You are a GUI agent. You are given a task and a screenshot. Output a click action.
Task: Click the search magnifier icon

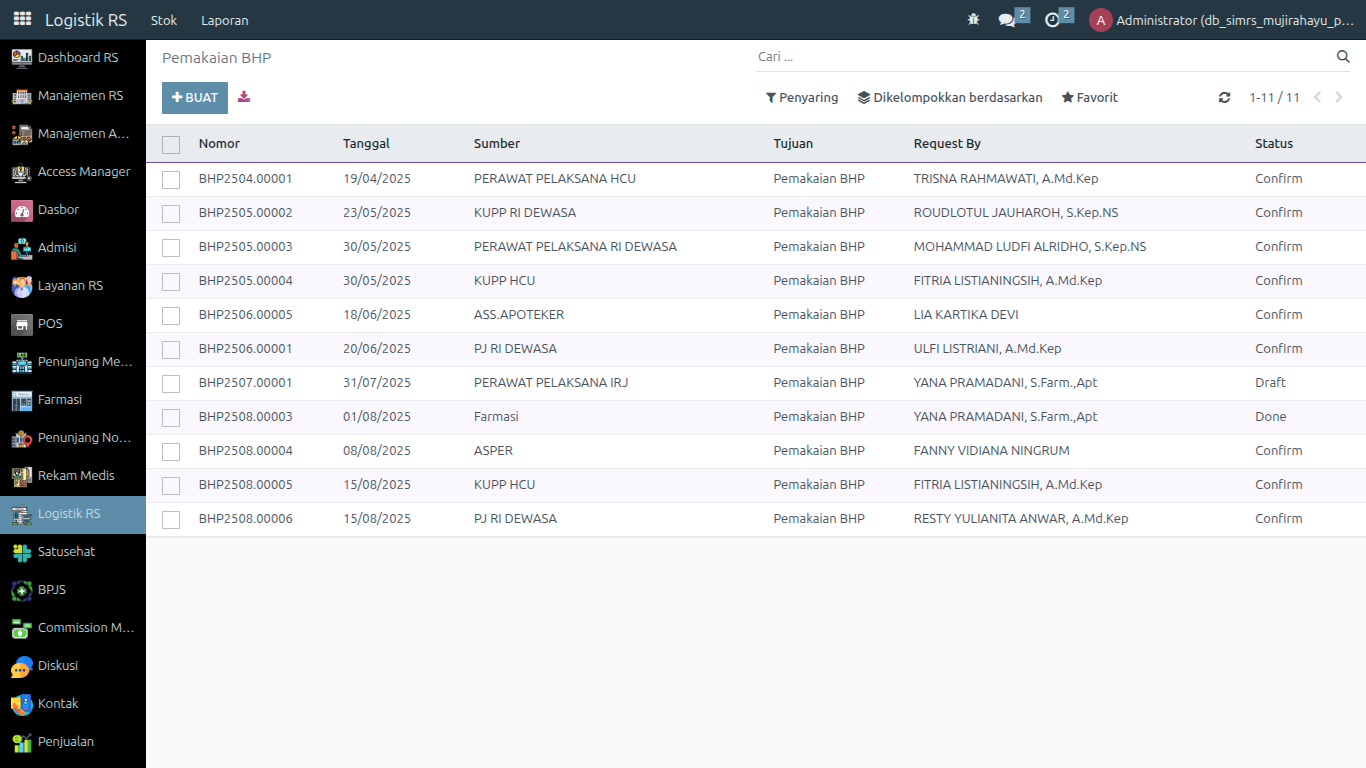point(1343,57)
